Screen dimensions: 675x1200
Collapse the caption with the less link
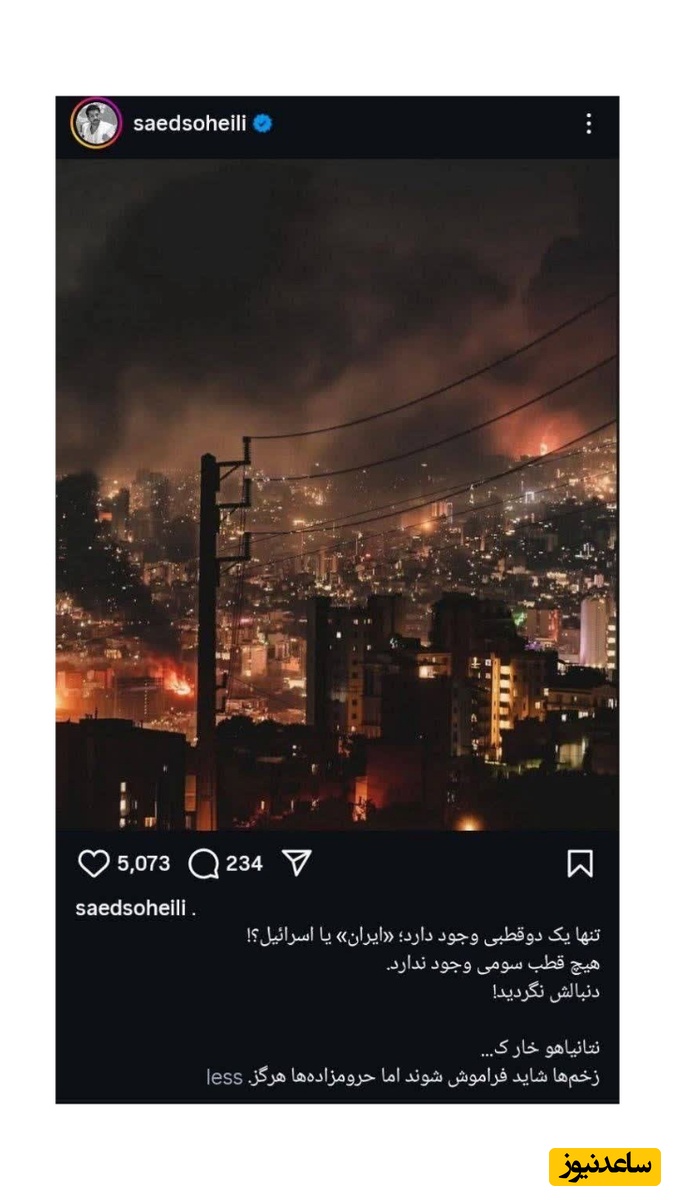pyautogui.click(x=224, y=1077)
